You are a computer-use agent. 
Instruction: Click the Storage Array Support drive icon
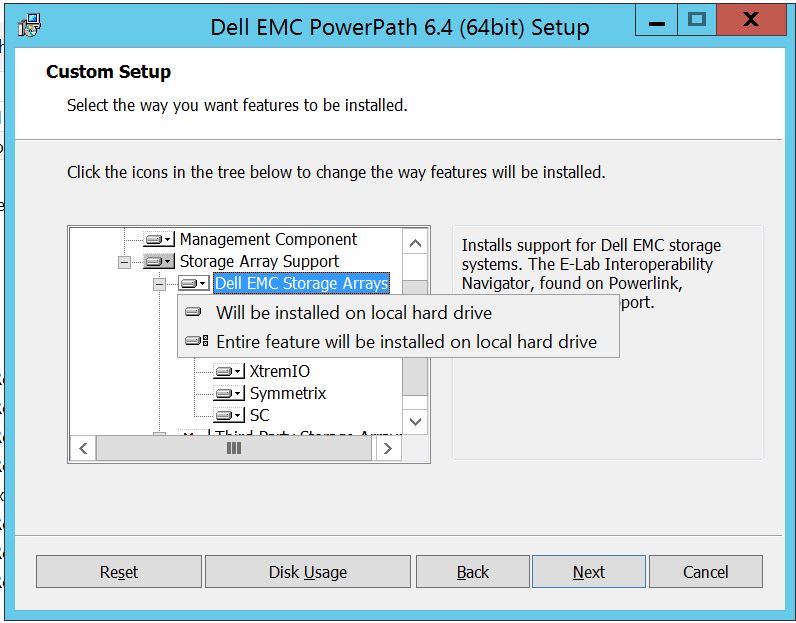tap(159, 262)
